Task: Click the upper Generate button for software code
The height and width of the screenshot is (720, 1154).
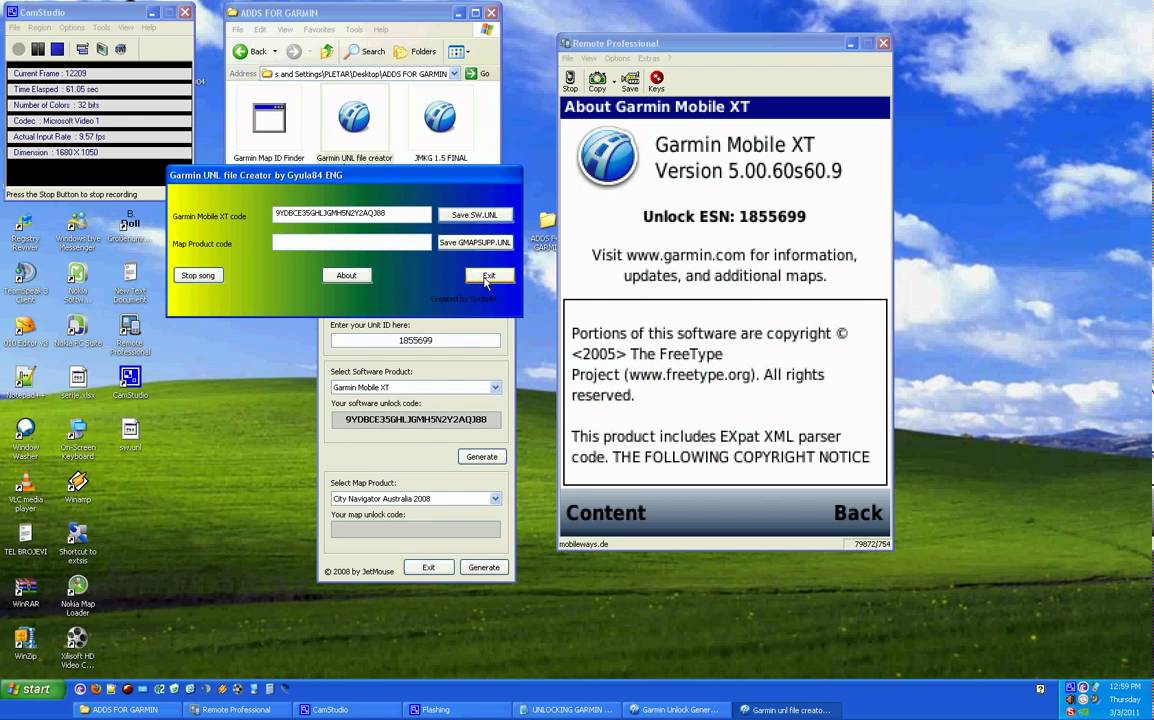Action: click(x=482, y=456)
